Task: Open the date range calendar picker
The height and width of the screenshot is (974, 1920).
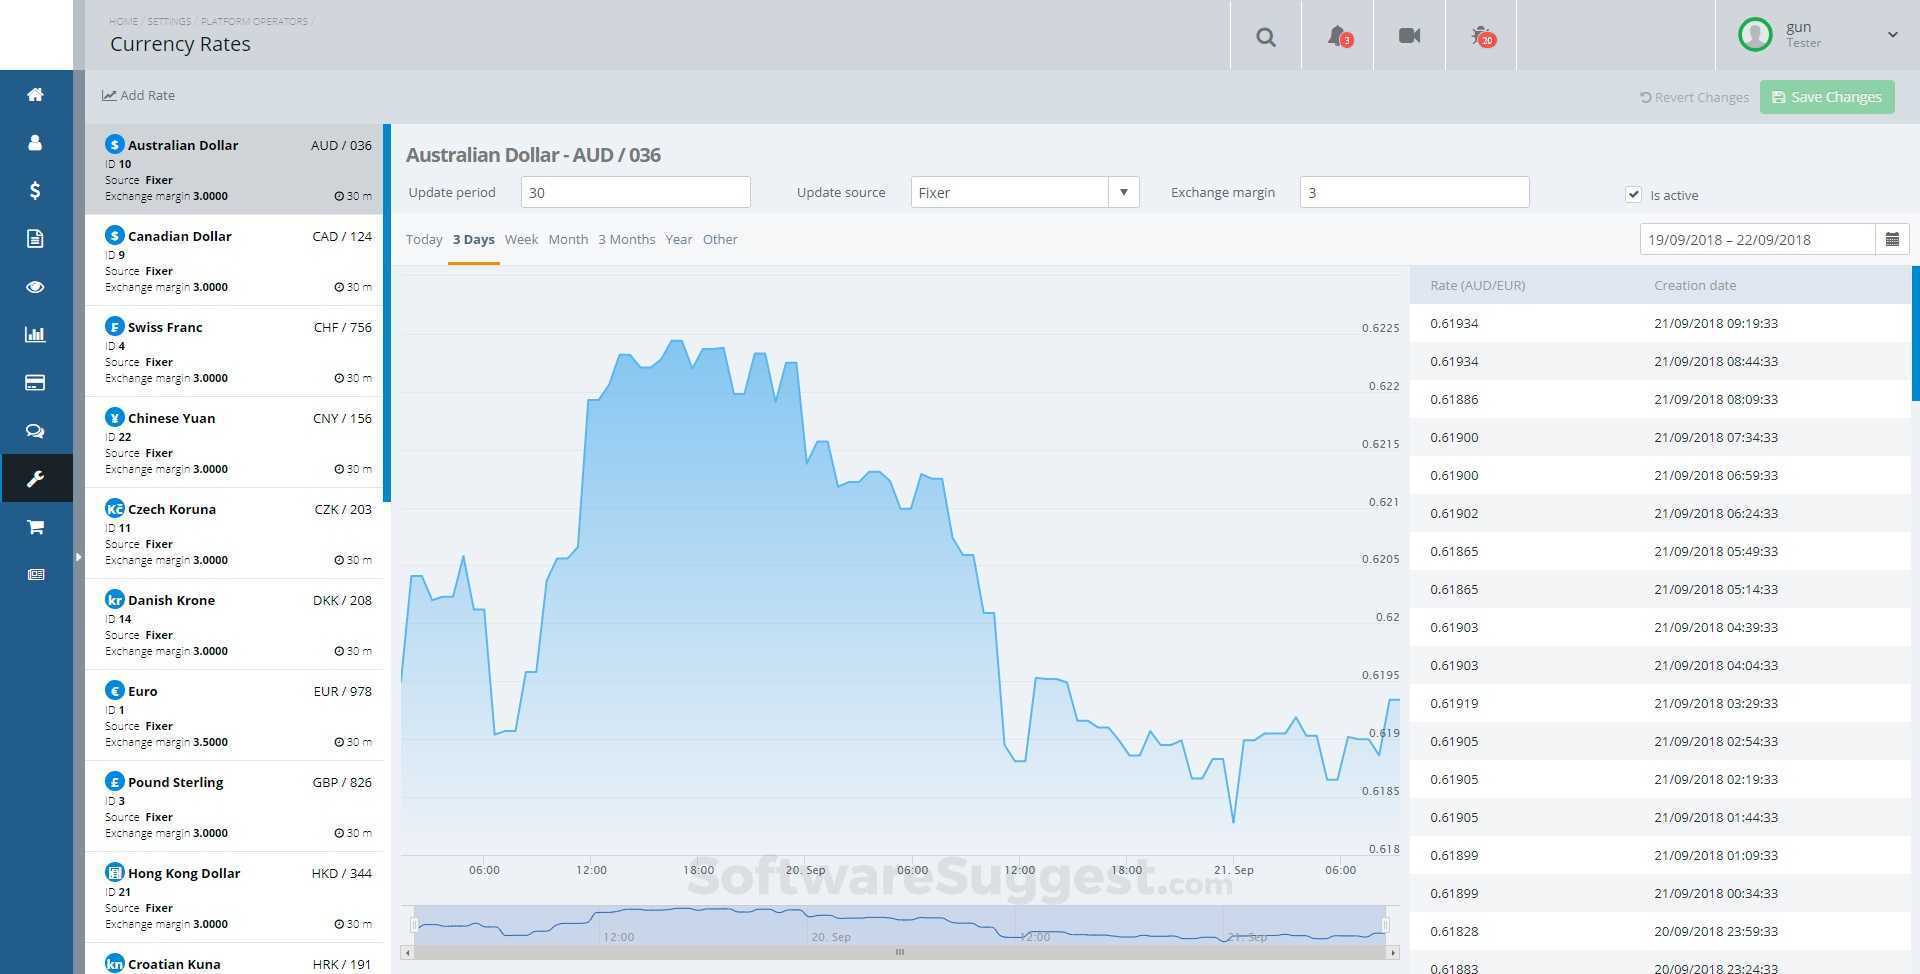Action: tap(1892, 240)
